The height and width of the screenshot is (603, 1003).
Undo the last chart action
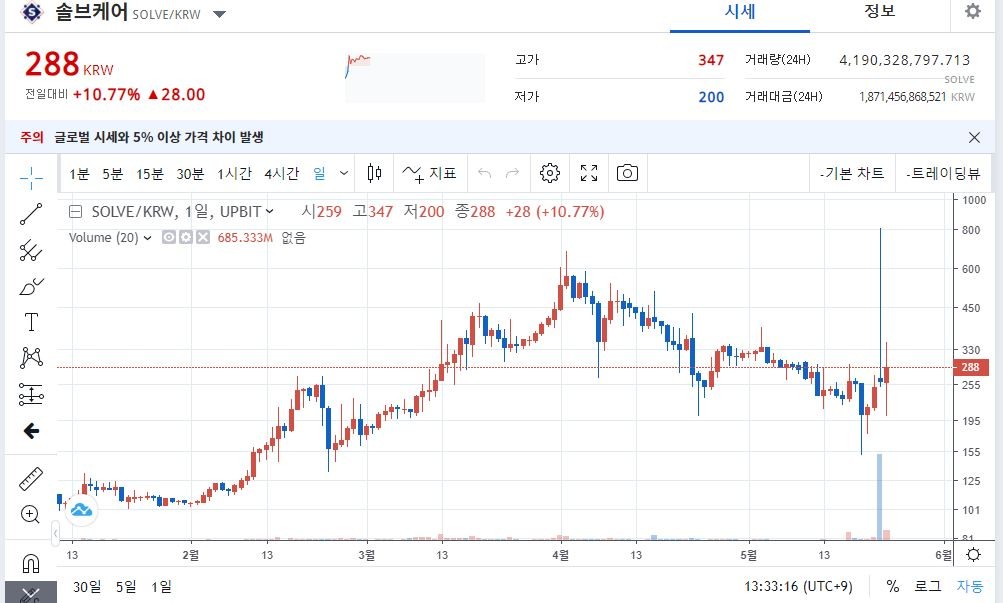(484, 173)
